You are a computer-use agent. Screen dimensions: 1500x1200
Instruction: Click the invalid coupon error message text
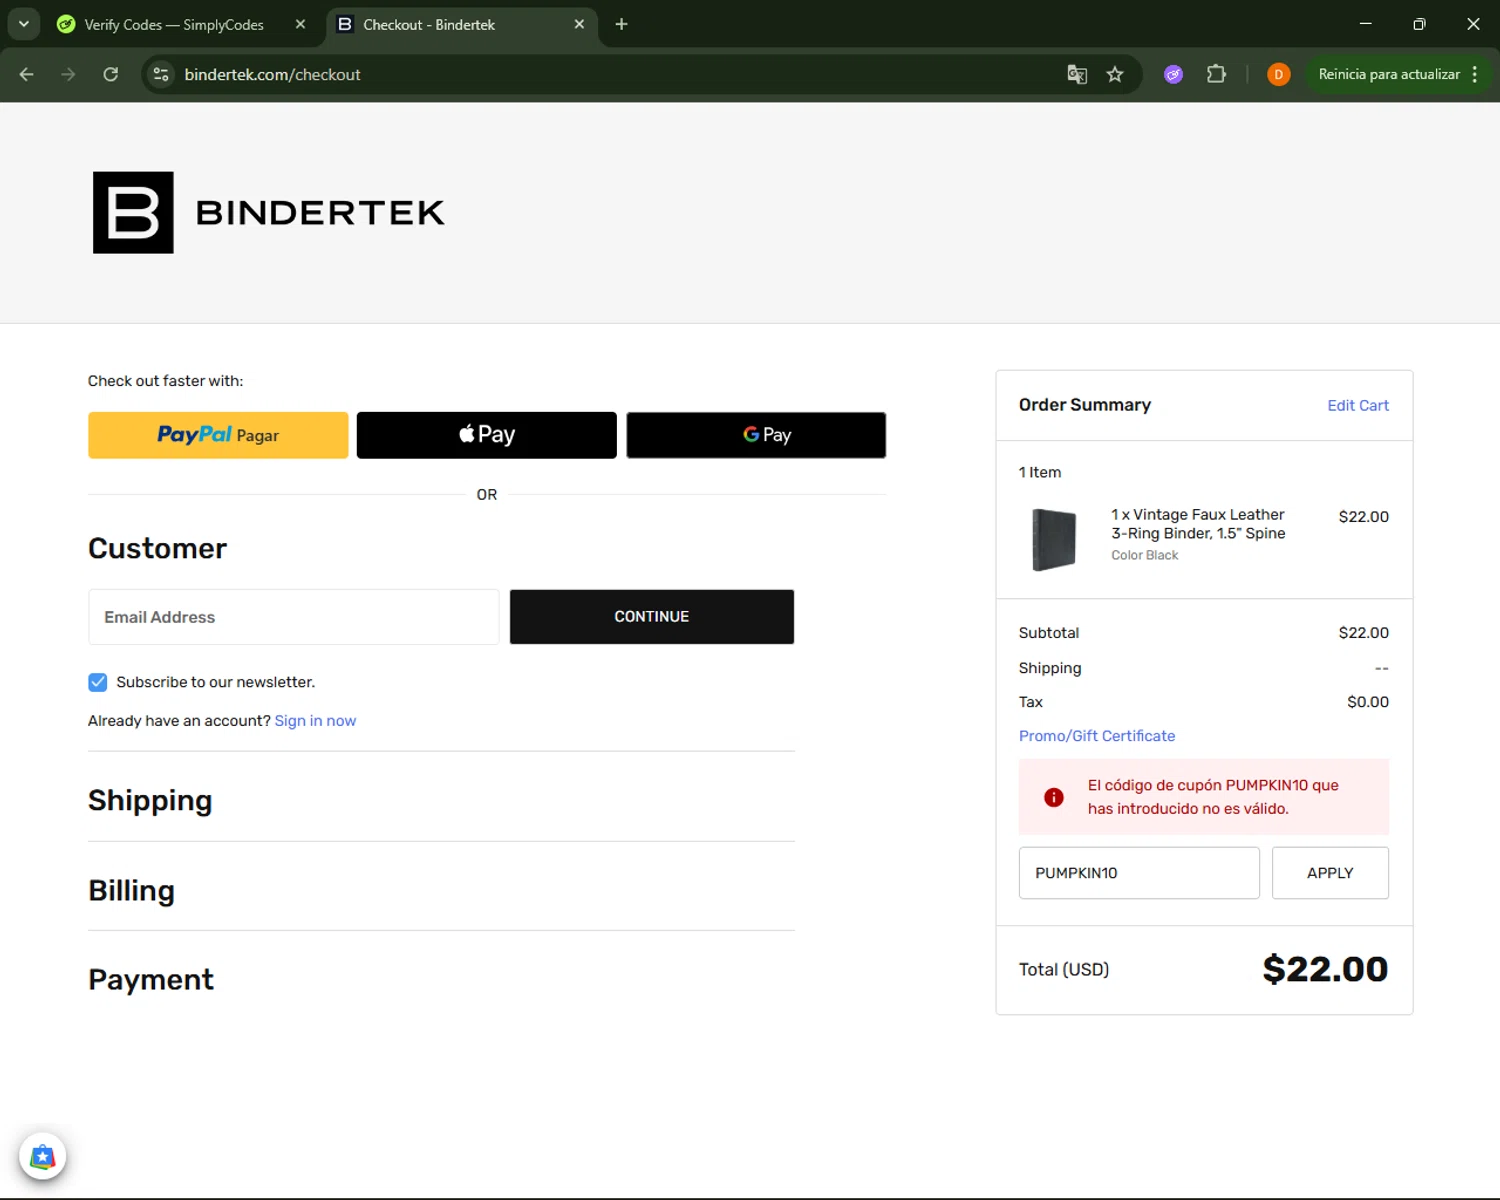coord(1213,797)
